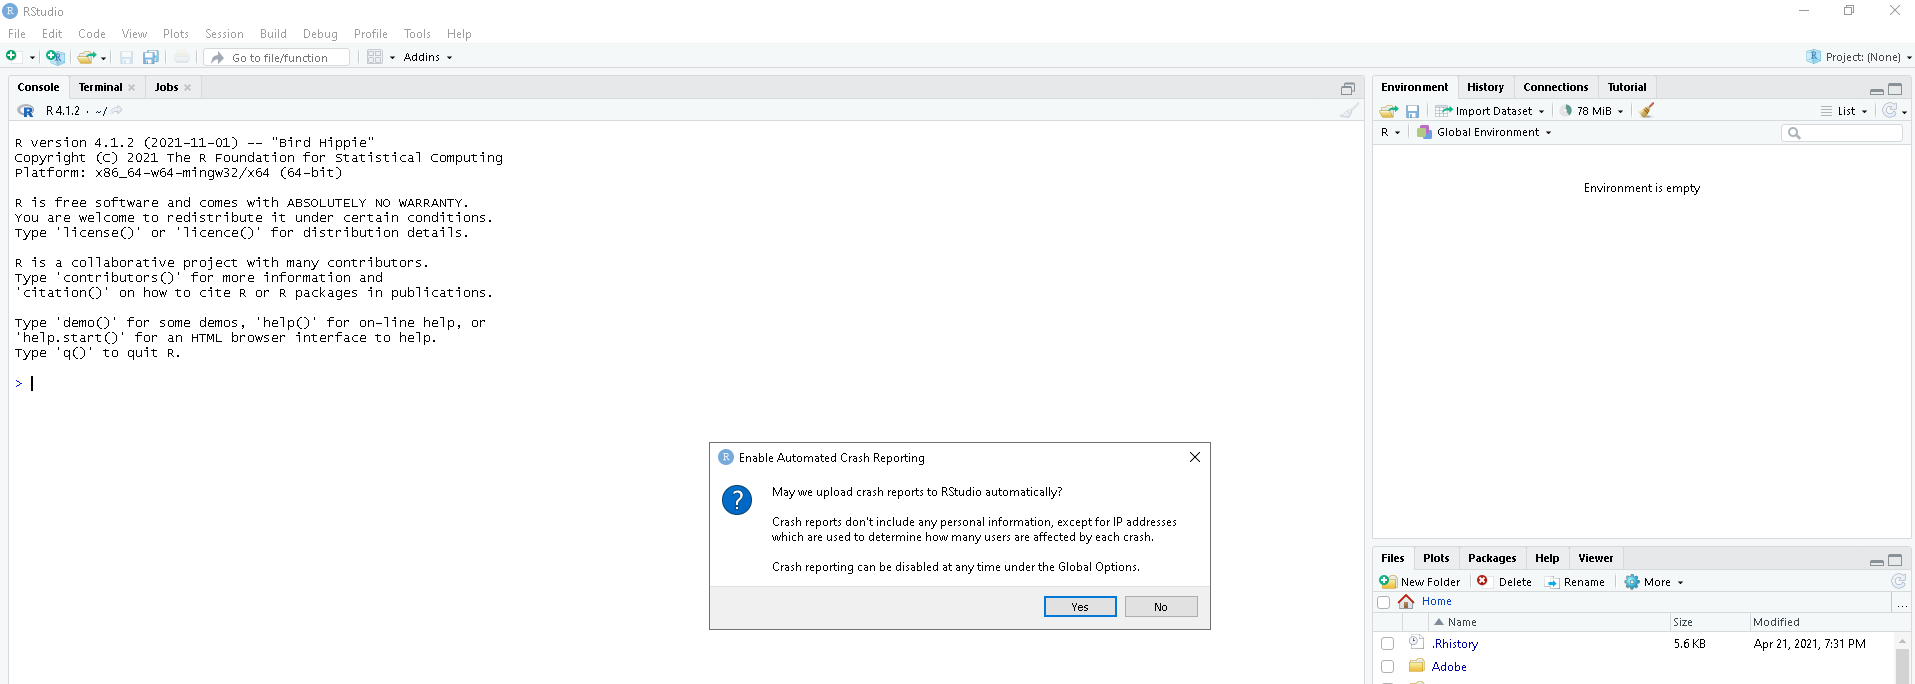This screenshot has width=1915, height=684.
Task: Expand the New File dropdown arrow
Action: click(x=32, y=58)
